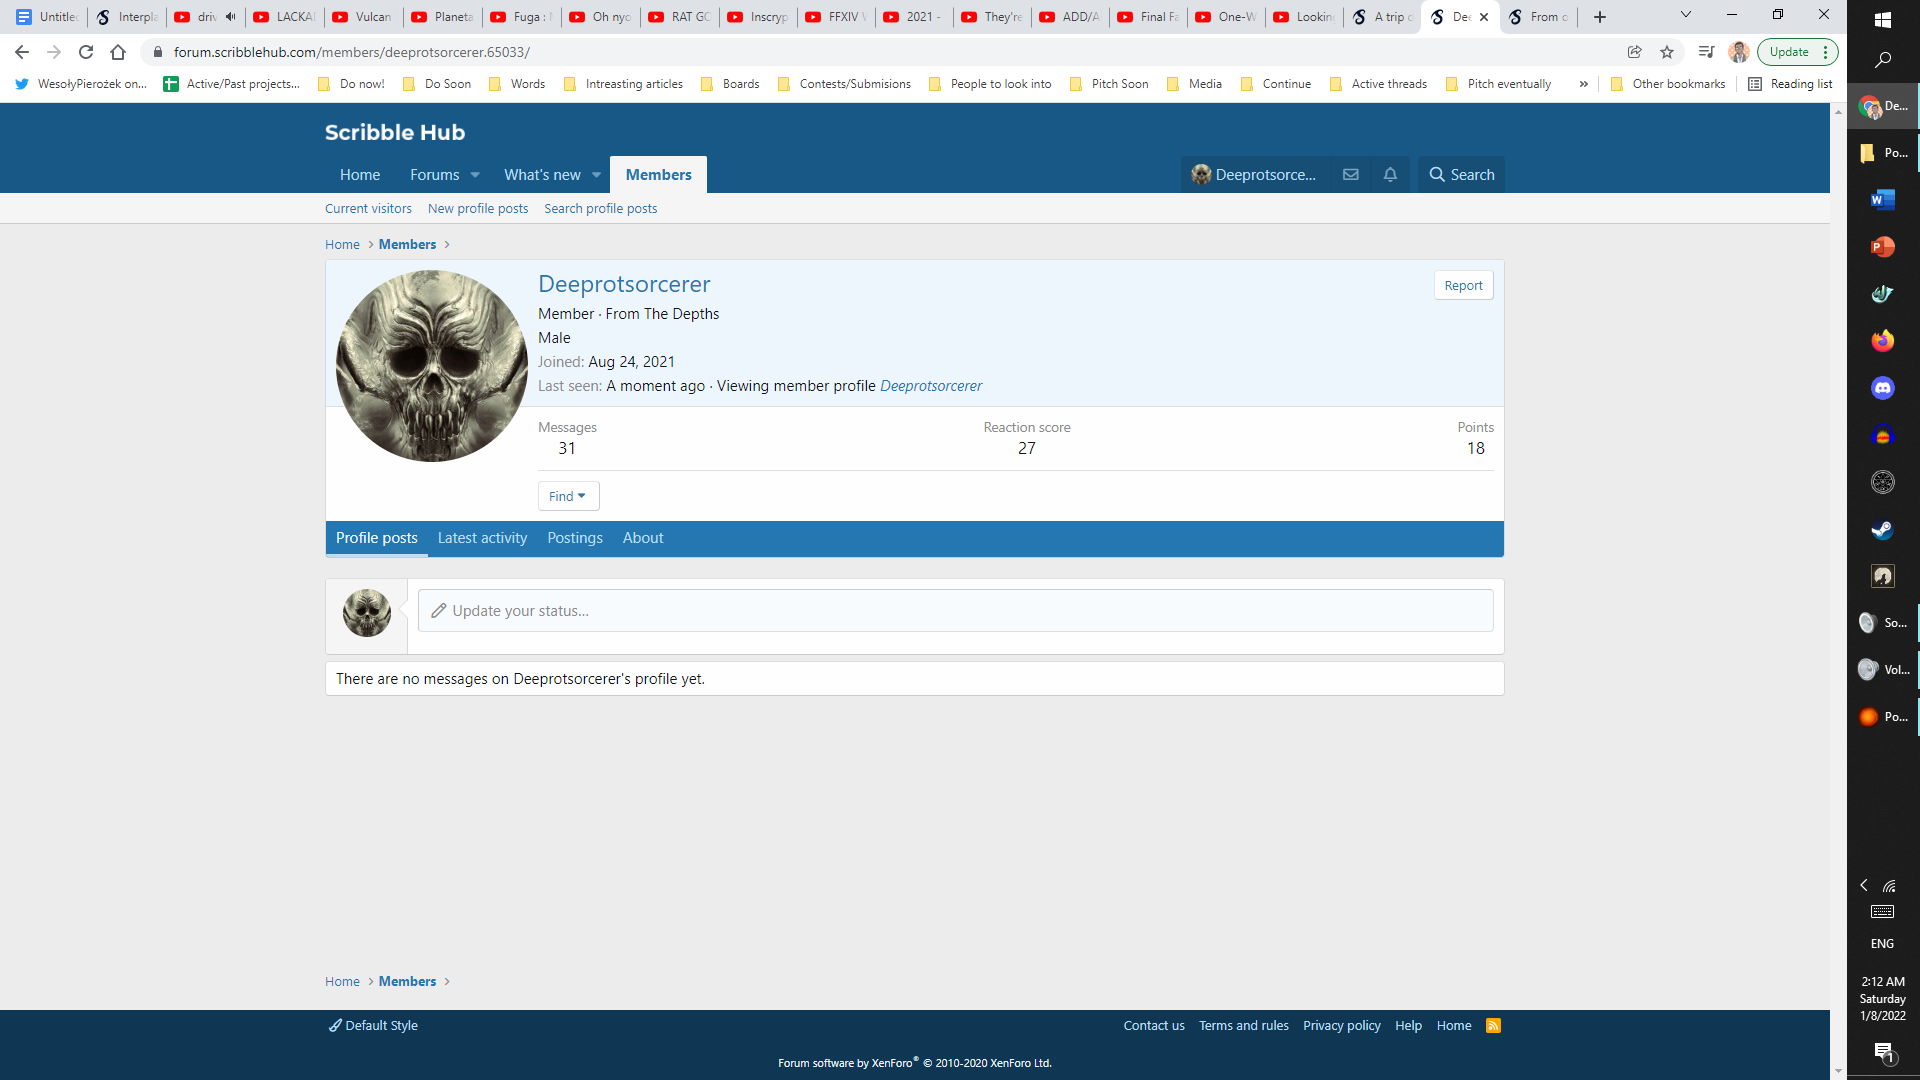Bookmark this page with star icon
This screenshot has width=1920, height=1080.
tap(1667, 52)
